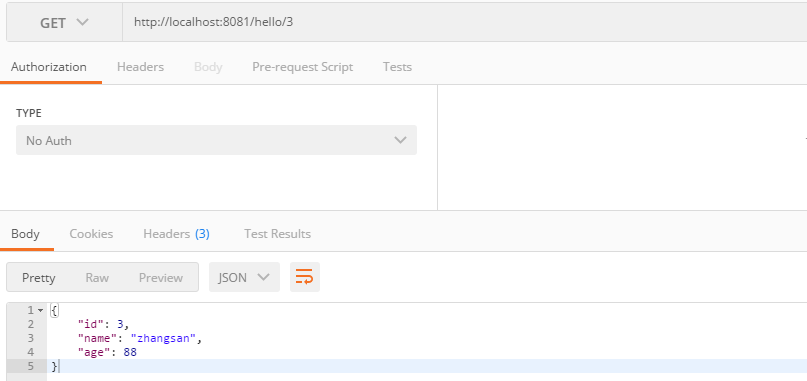
Task: Open the request Body tab
Action: [208, 67]
